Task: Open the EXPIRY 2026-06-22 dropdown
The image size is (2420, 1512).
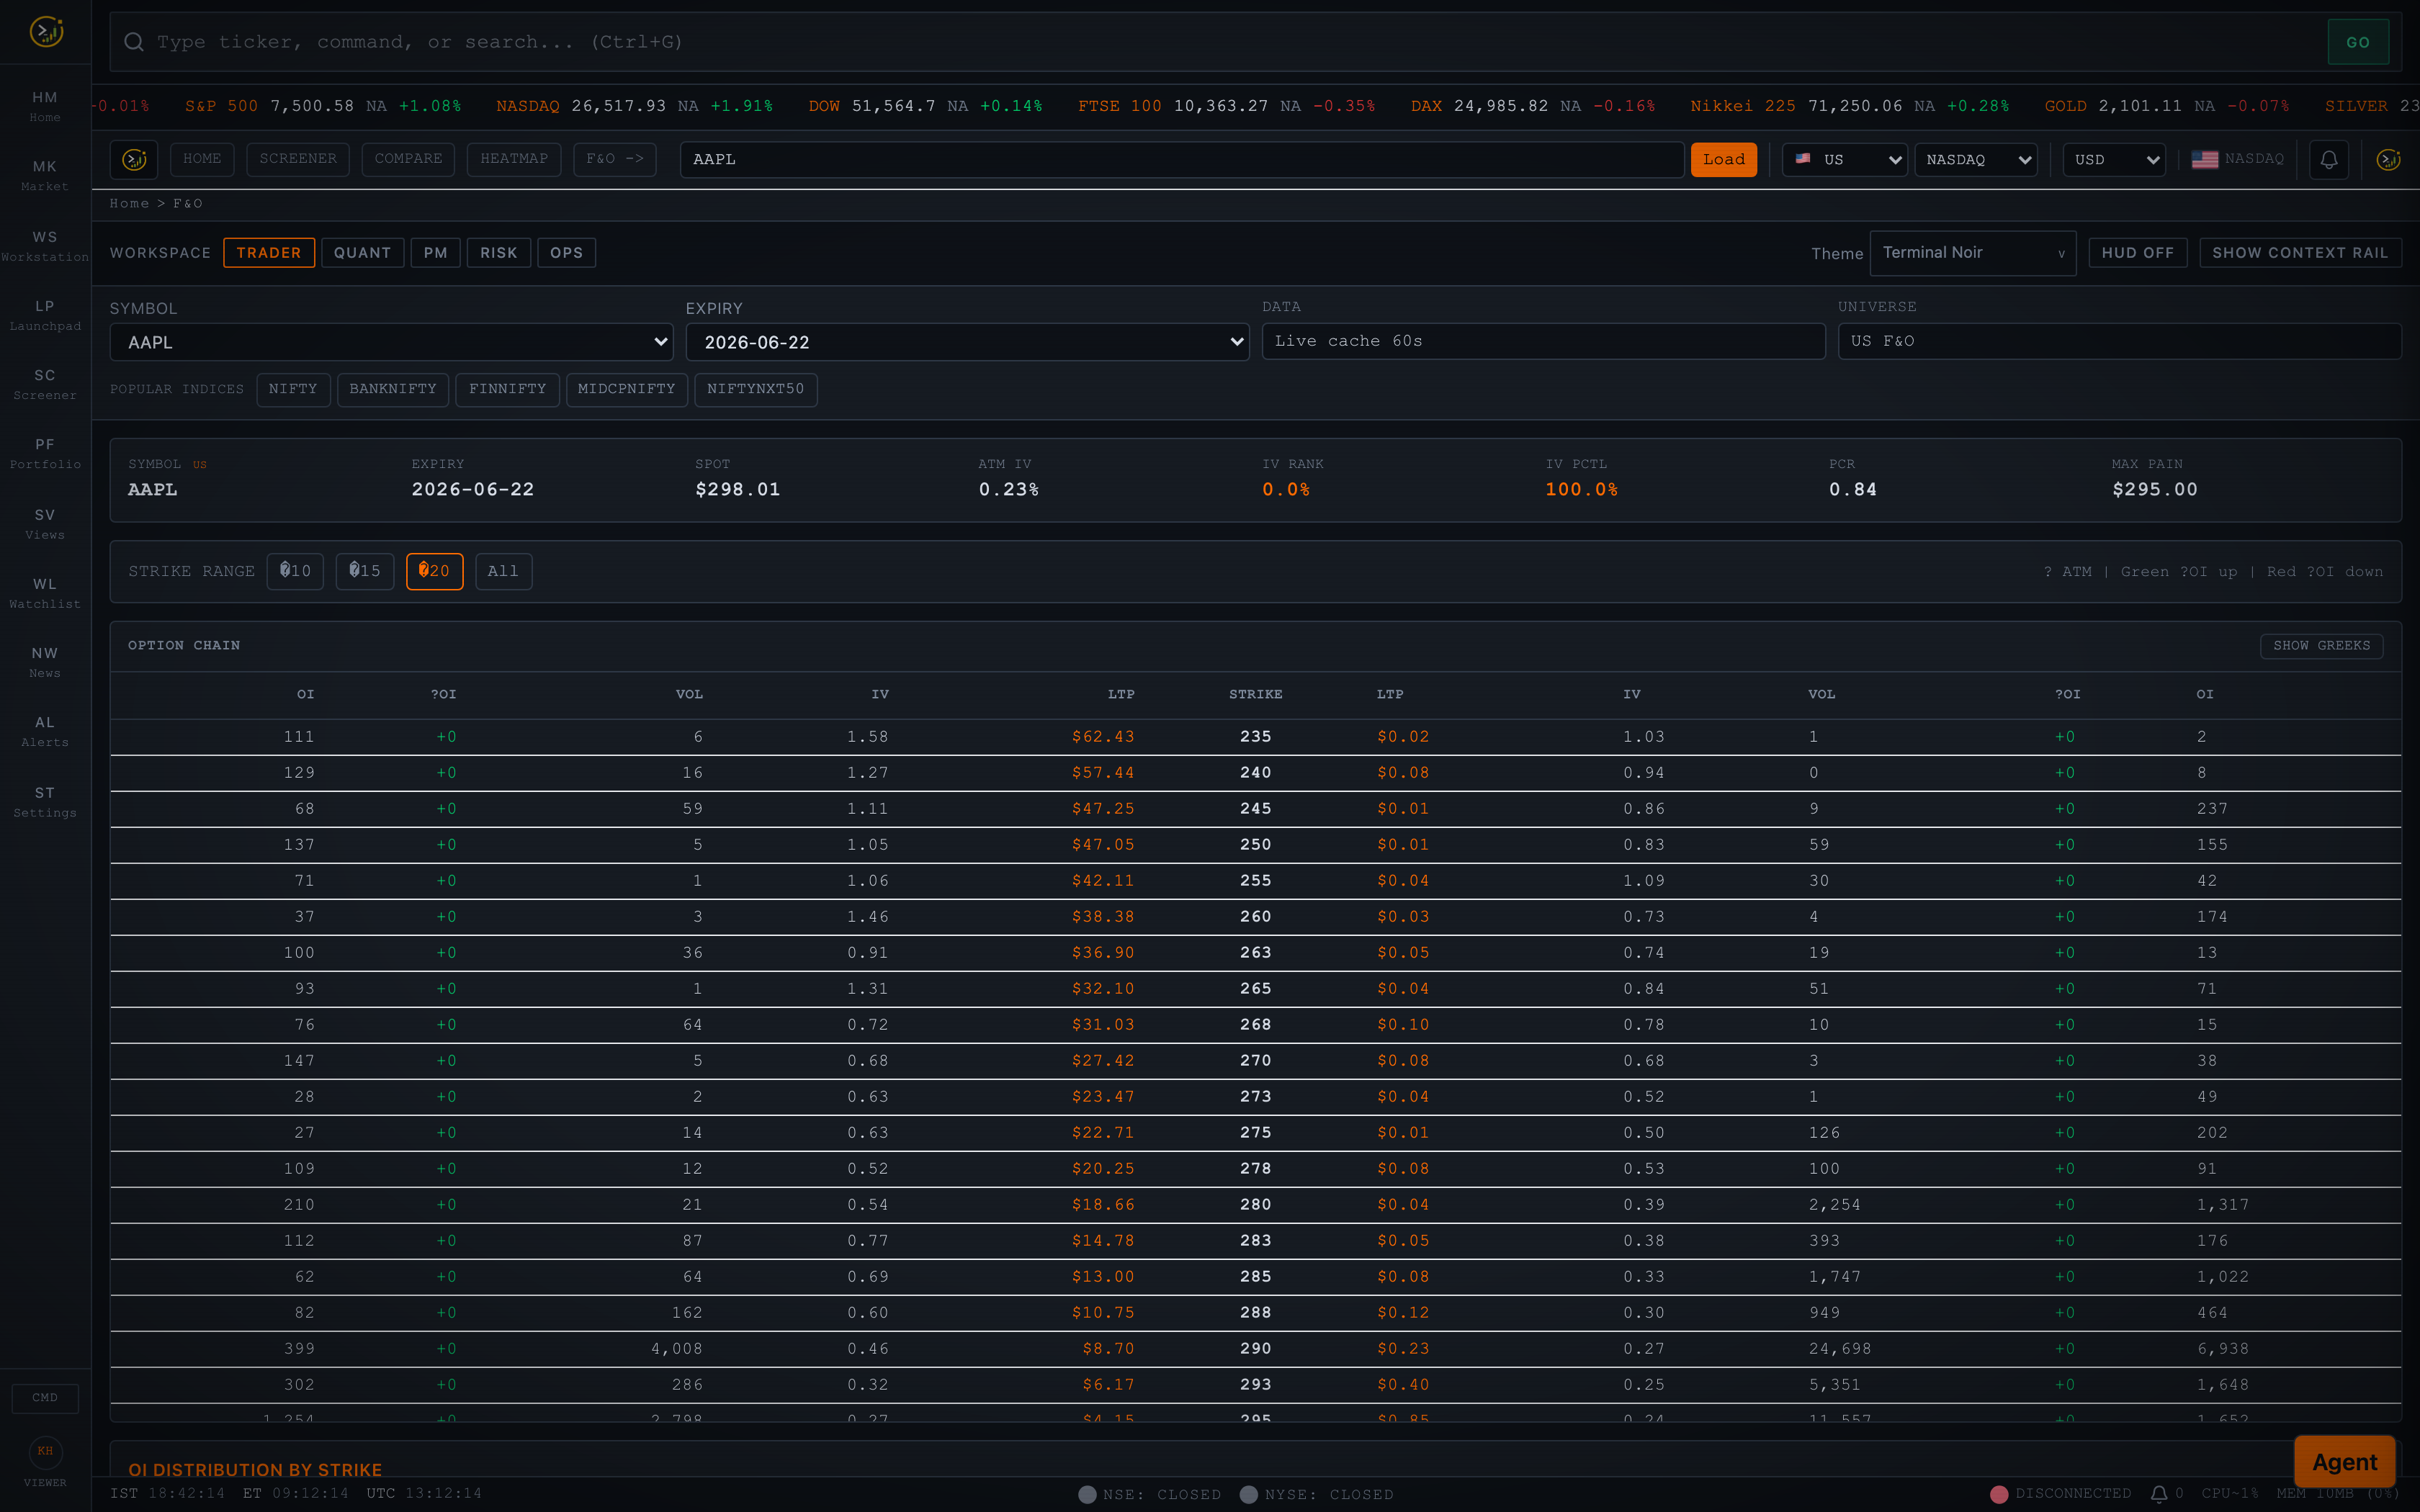Action: pyautogui.click(x=967, y=342)
